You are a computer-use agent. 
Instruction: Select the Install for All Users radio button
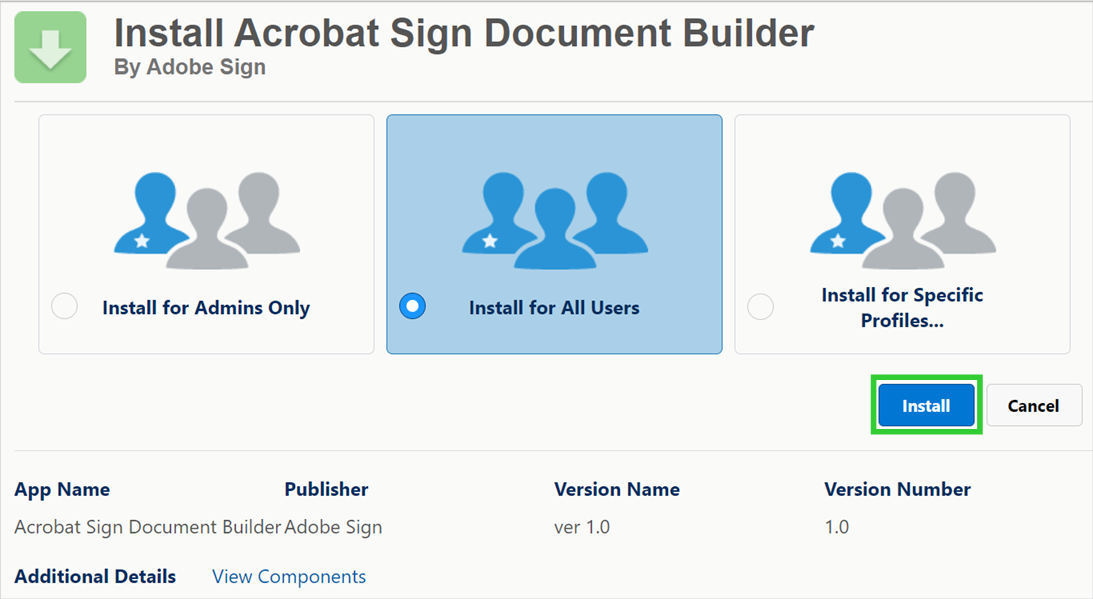pos(412,307)
